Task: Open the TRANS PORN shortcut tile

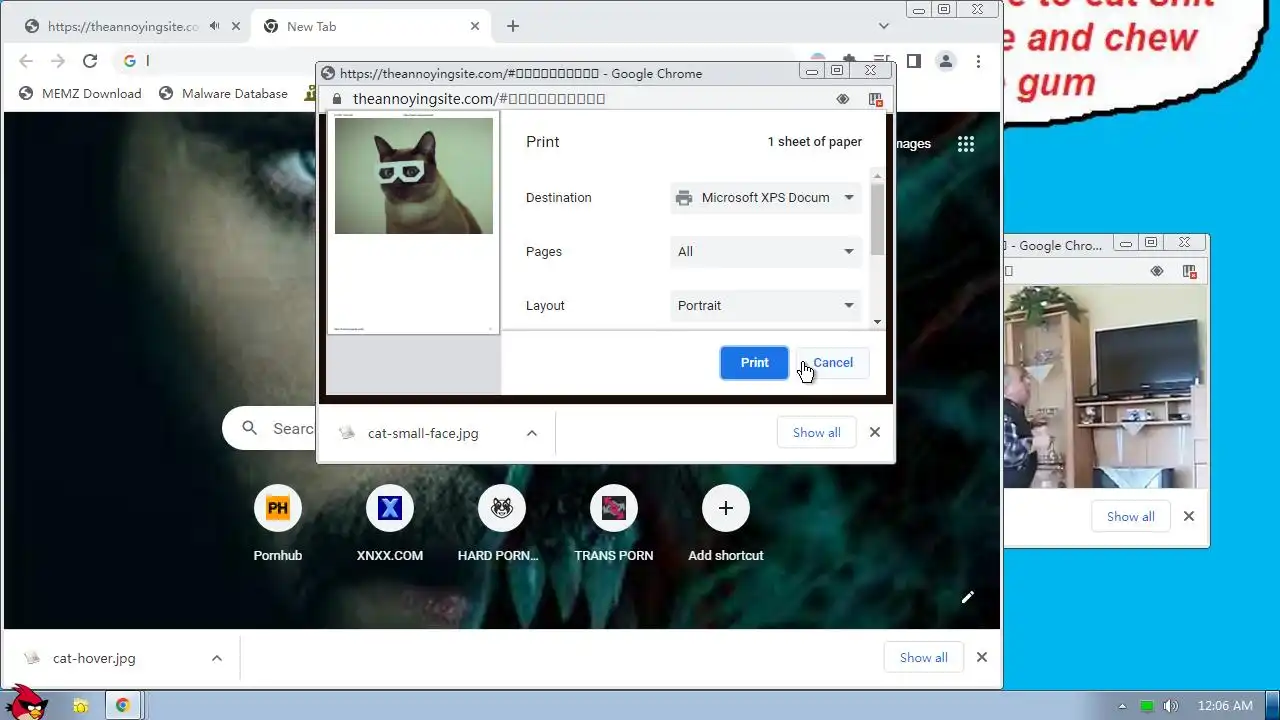Action: [614, 522]
